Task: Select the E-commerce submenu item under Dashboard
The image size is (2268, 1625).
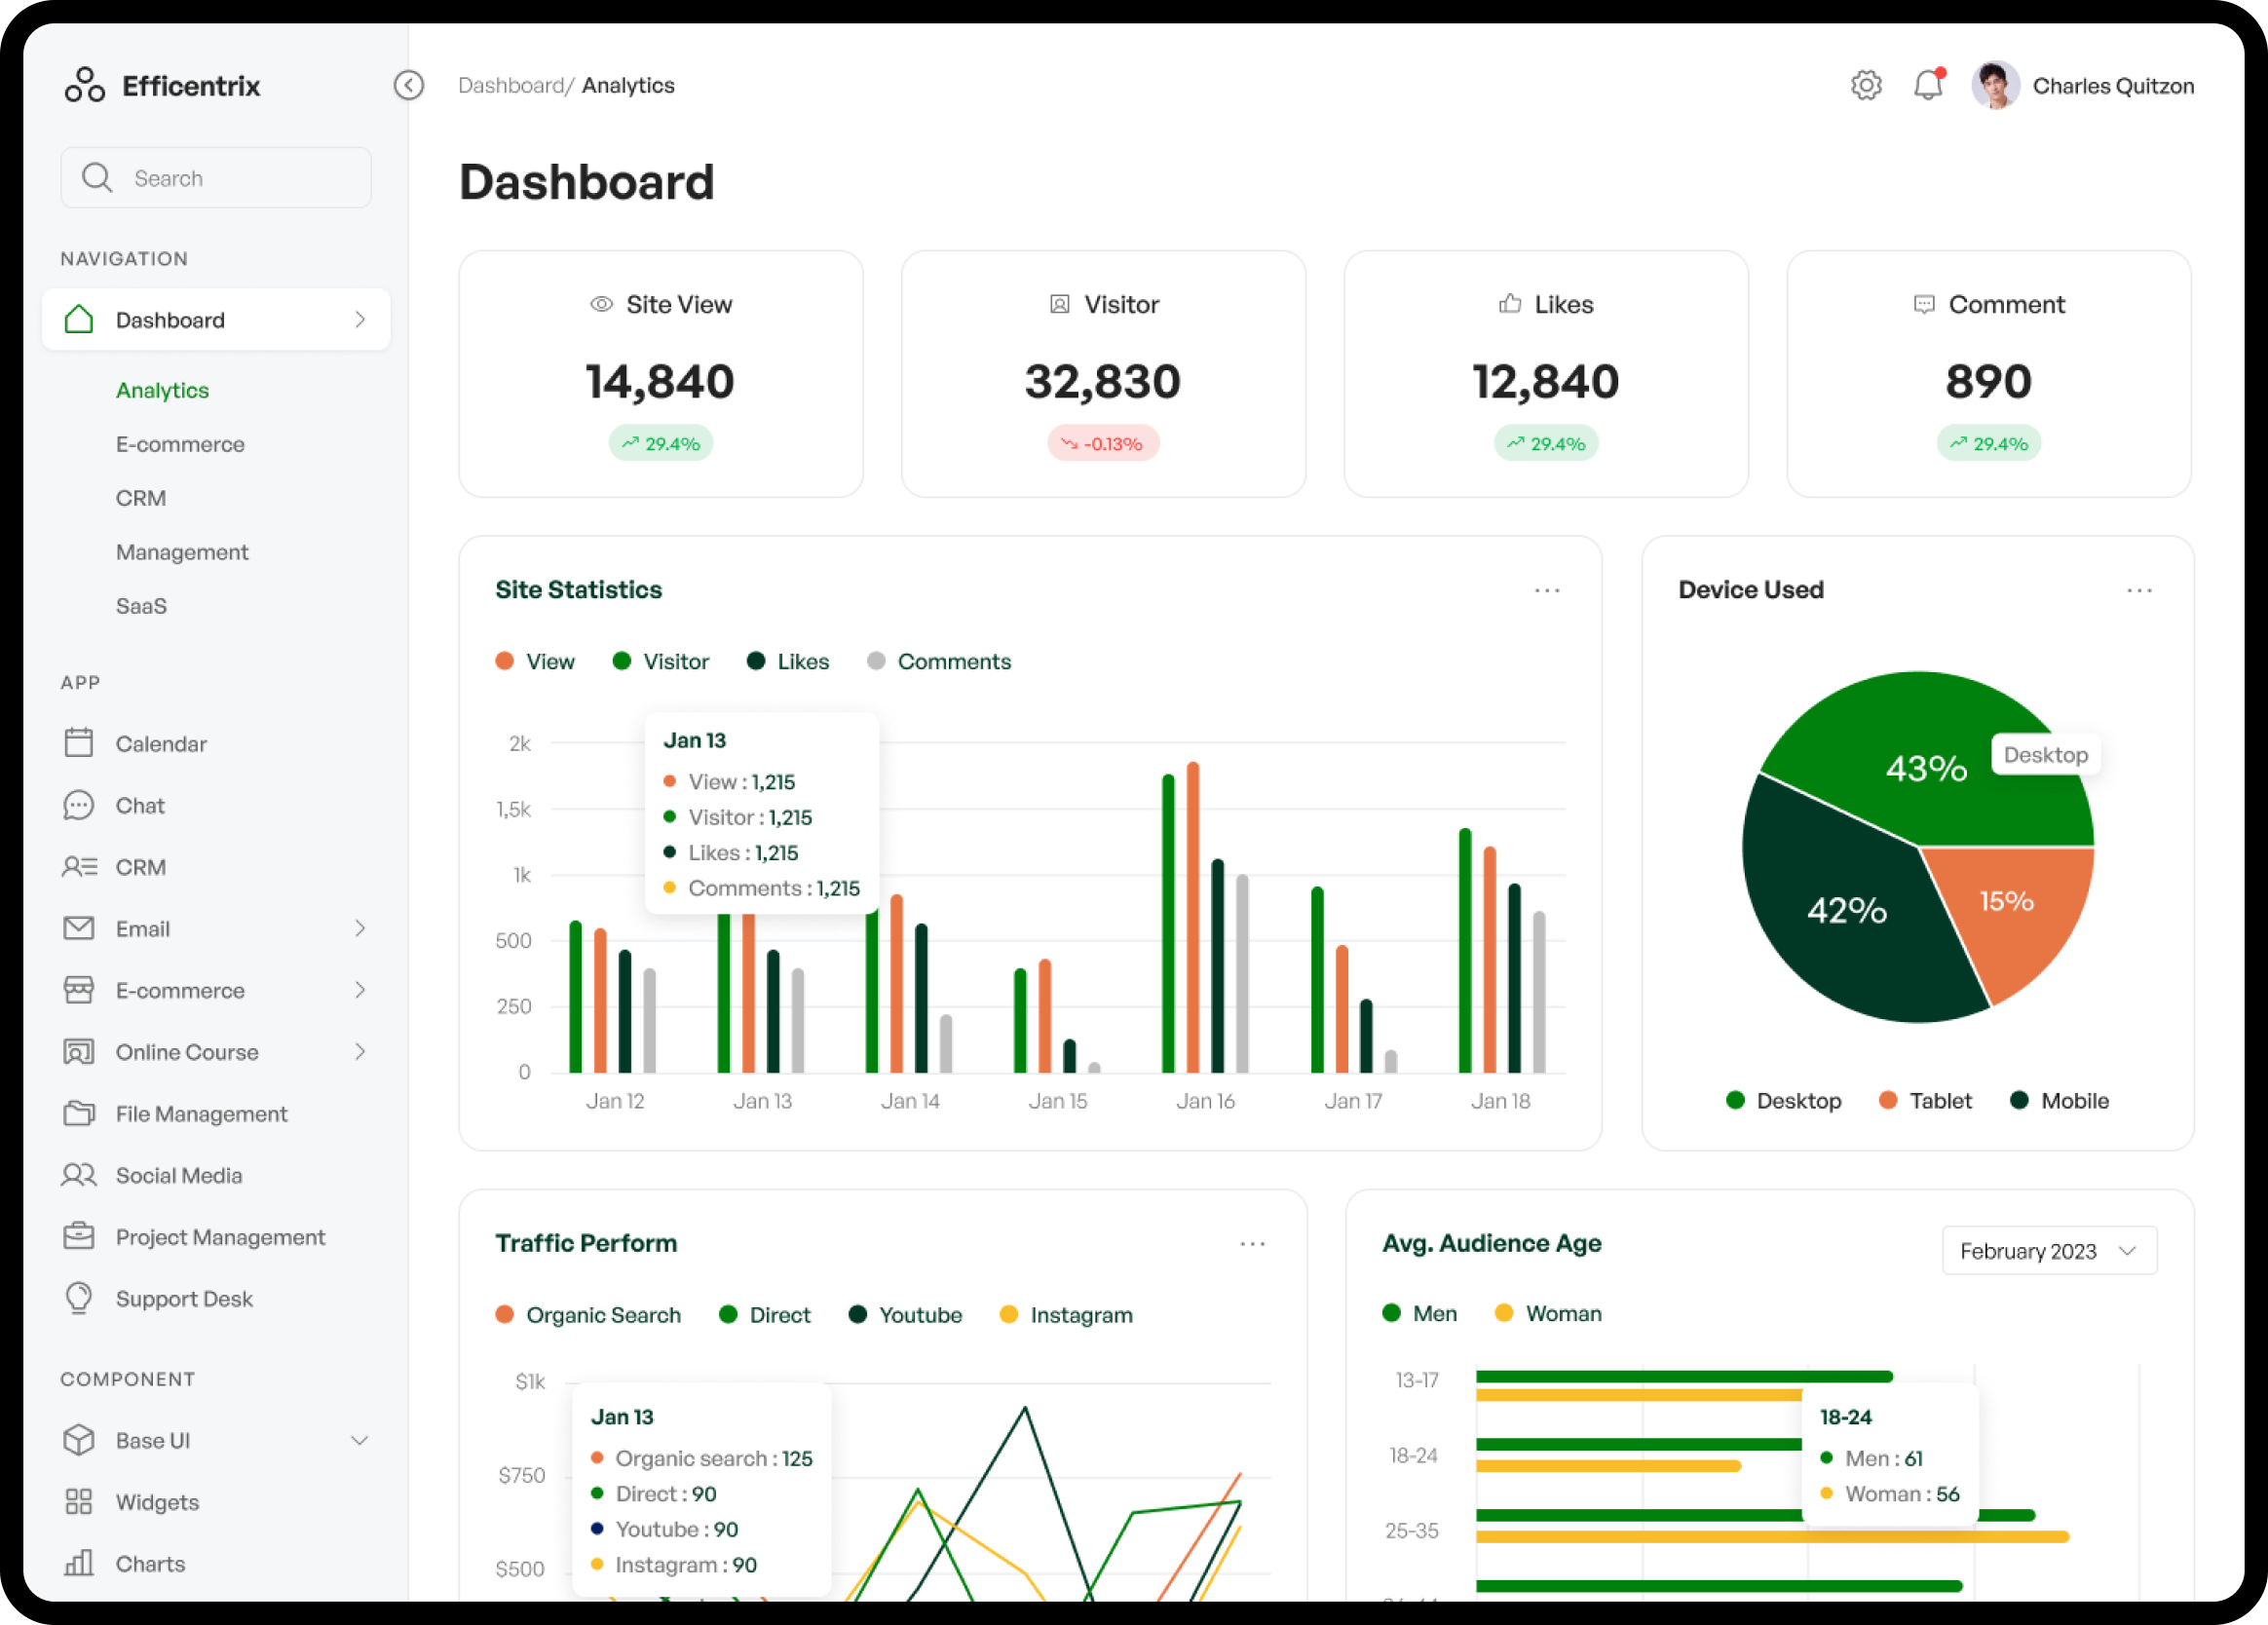Action: point(180,444)
